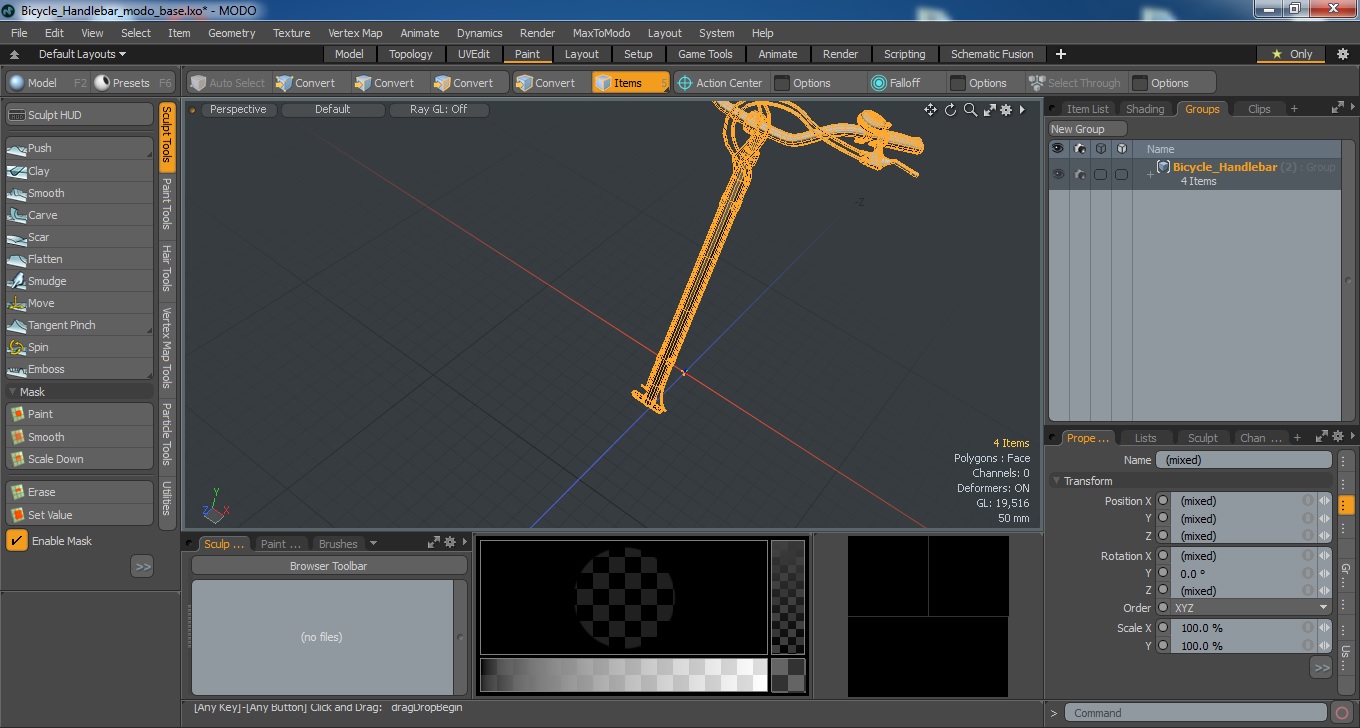Select the Emboss sculpt tool
The image size is (1360, 728).
point(79,369)
